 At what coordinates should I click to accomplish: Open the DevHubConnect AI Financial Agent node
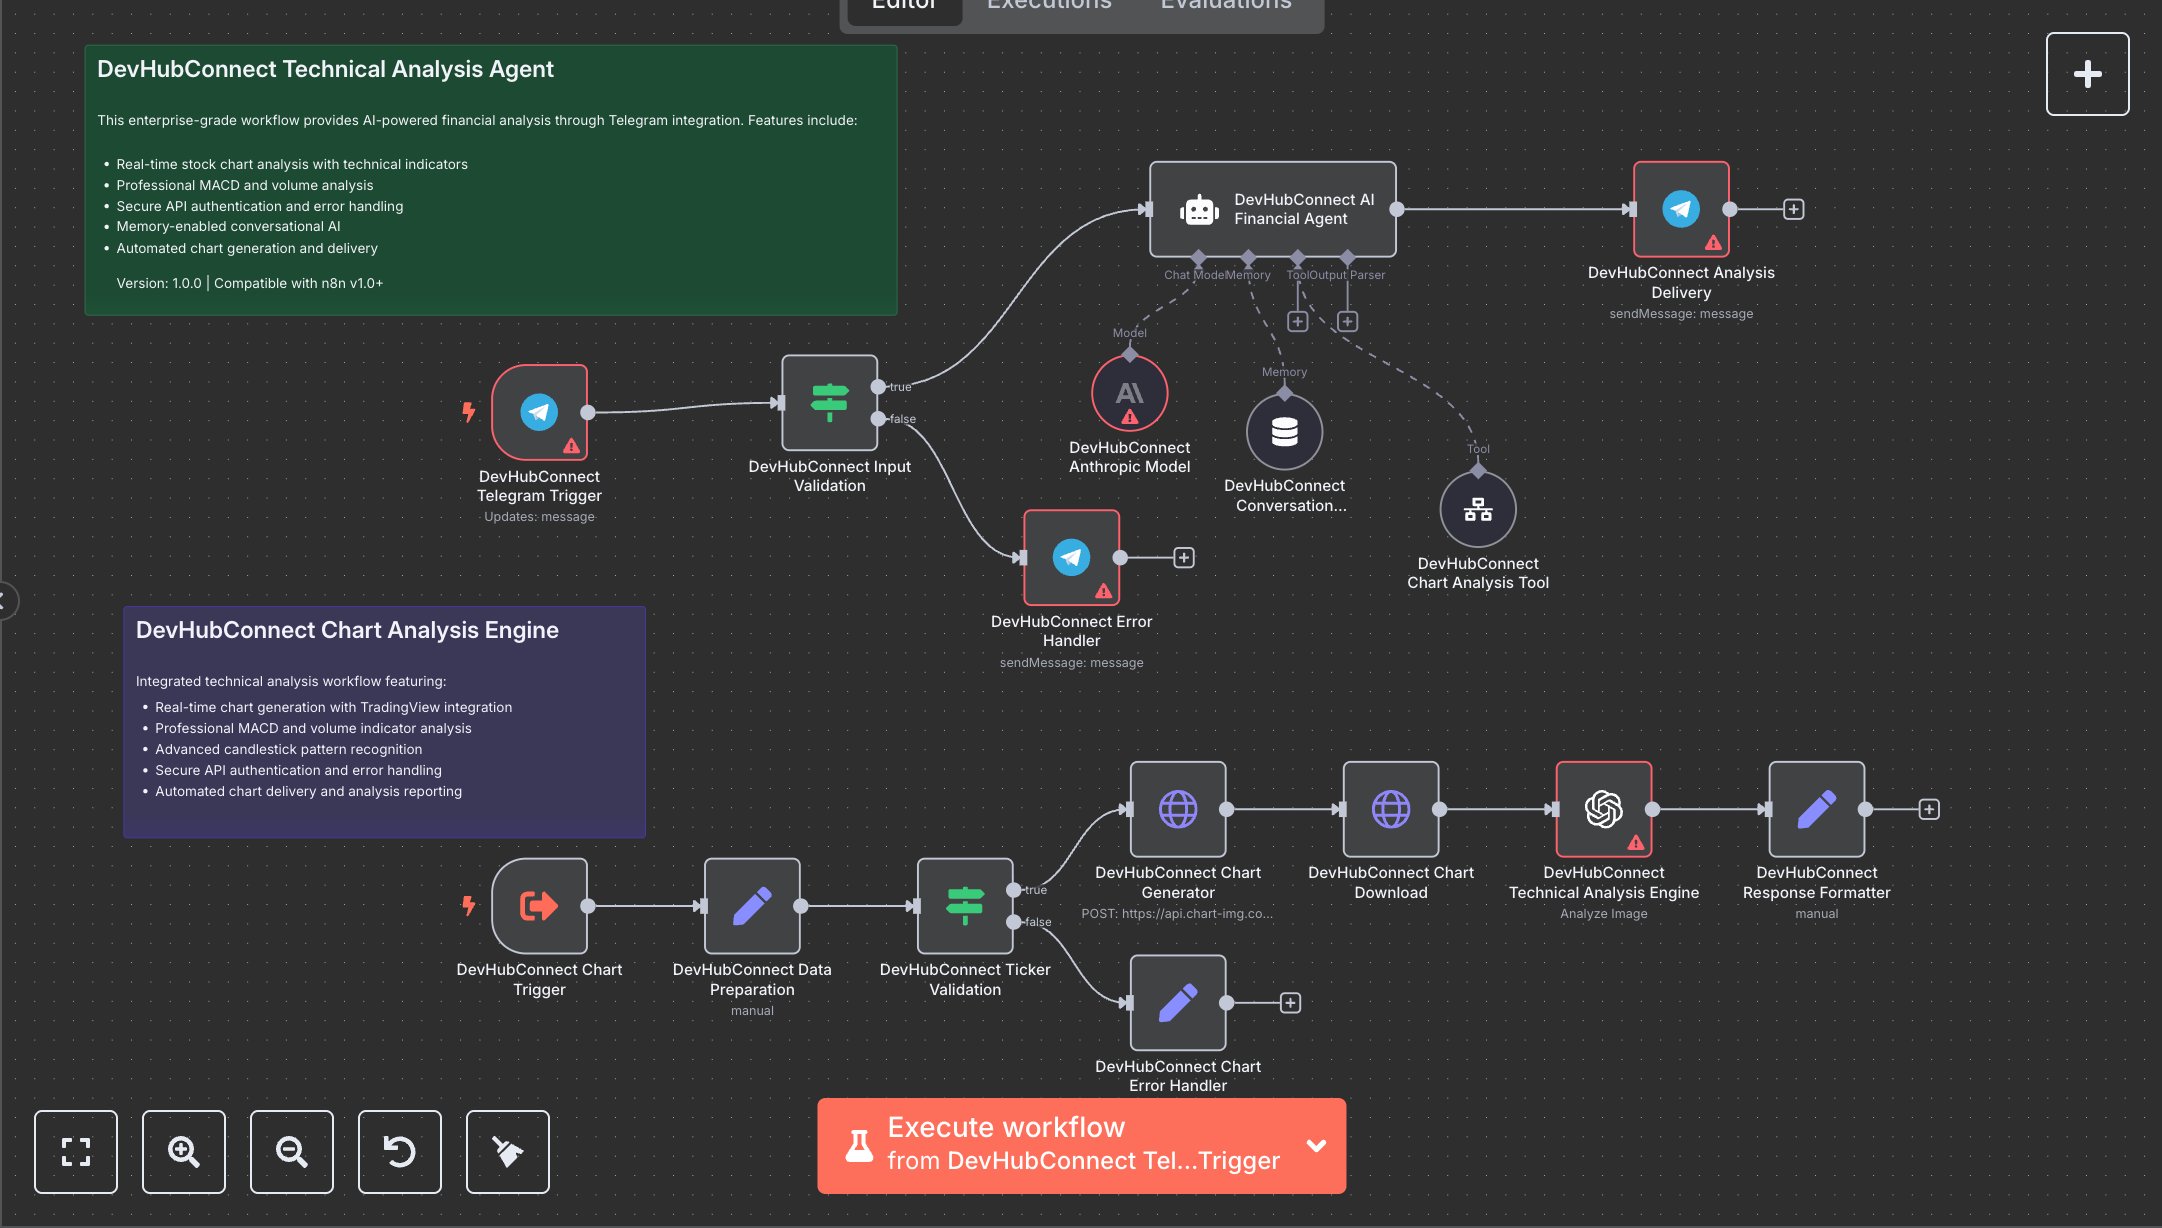click(1271, 210)
